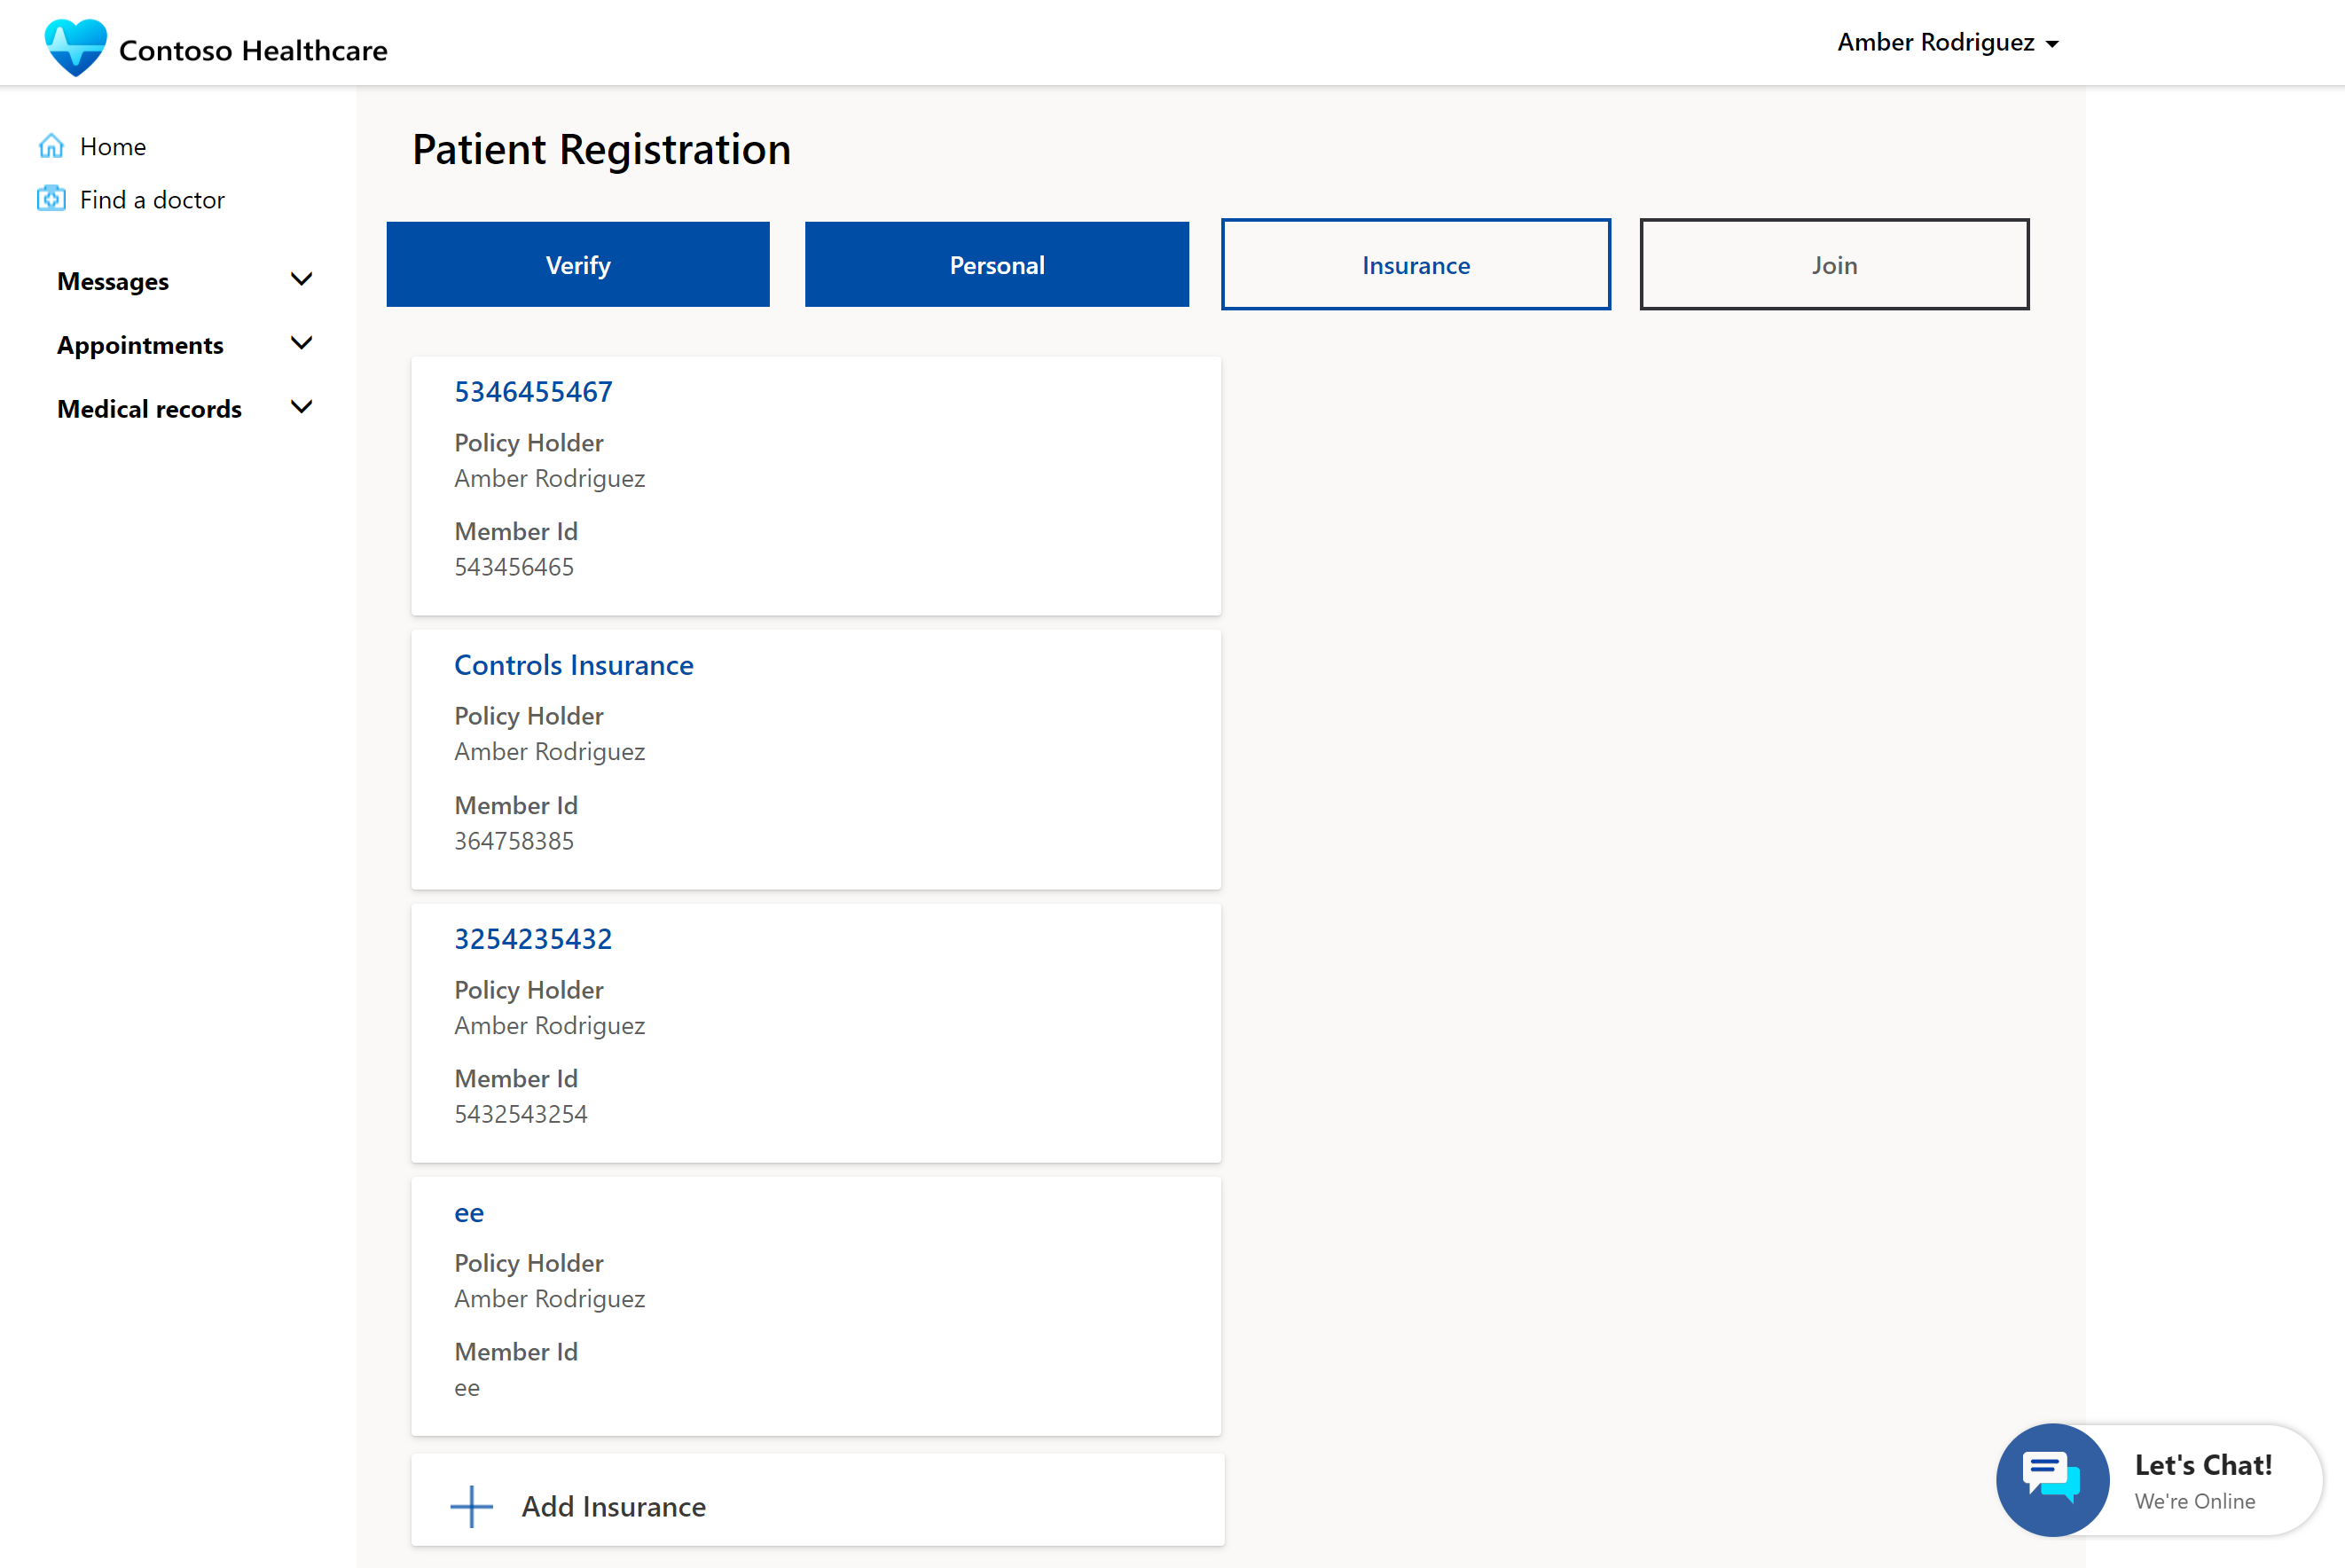Image resolution: width=2345 pixels, height=1568 pixels.
Task: Open the Controls Insurance policy details
Action: (x=572, y=663)
